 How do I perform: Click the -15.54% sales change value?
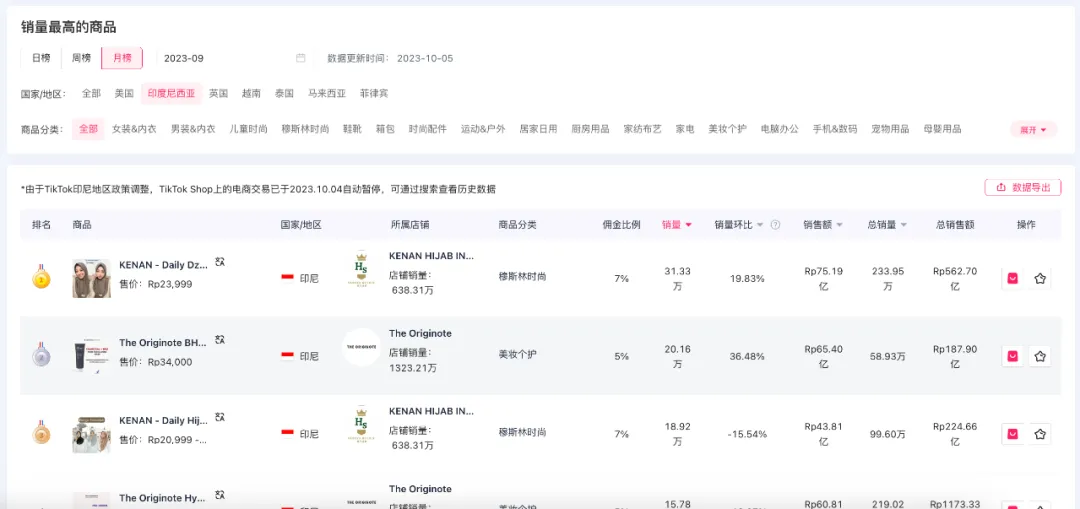click(x=747, y=435)
